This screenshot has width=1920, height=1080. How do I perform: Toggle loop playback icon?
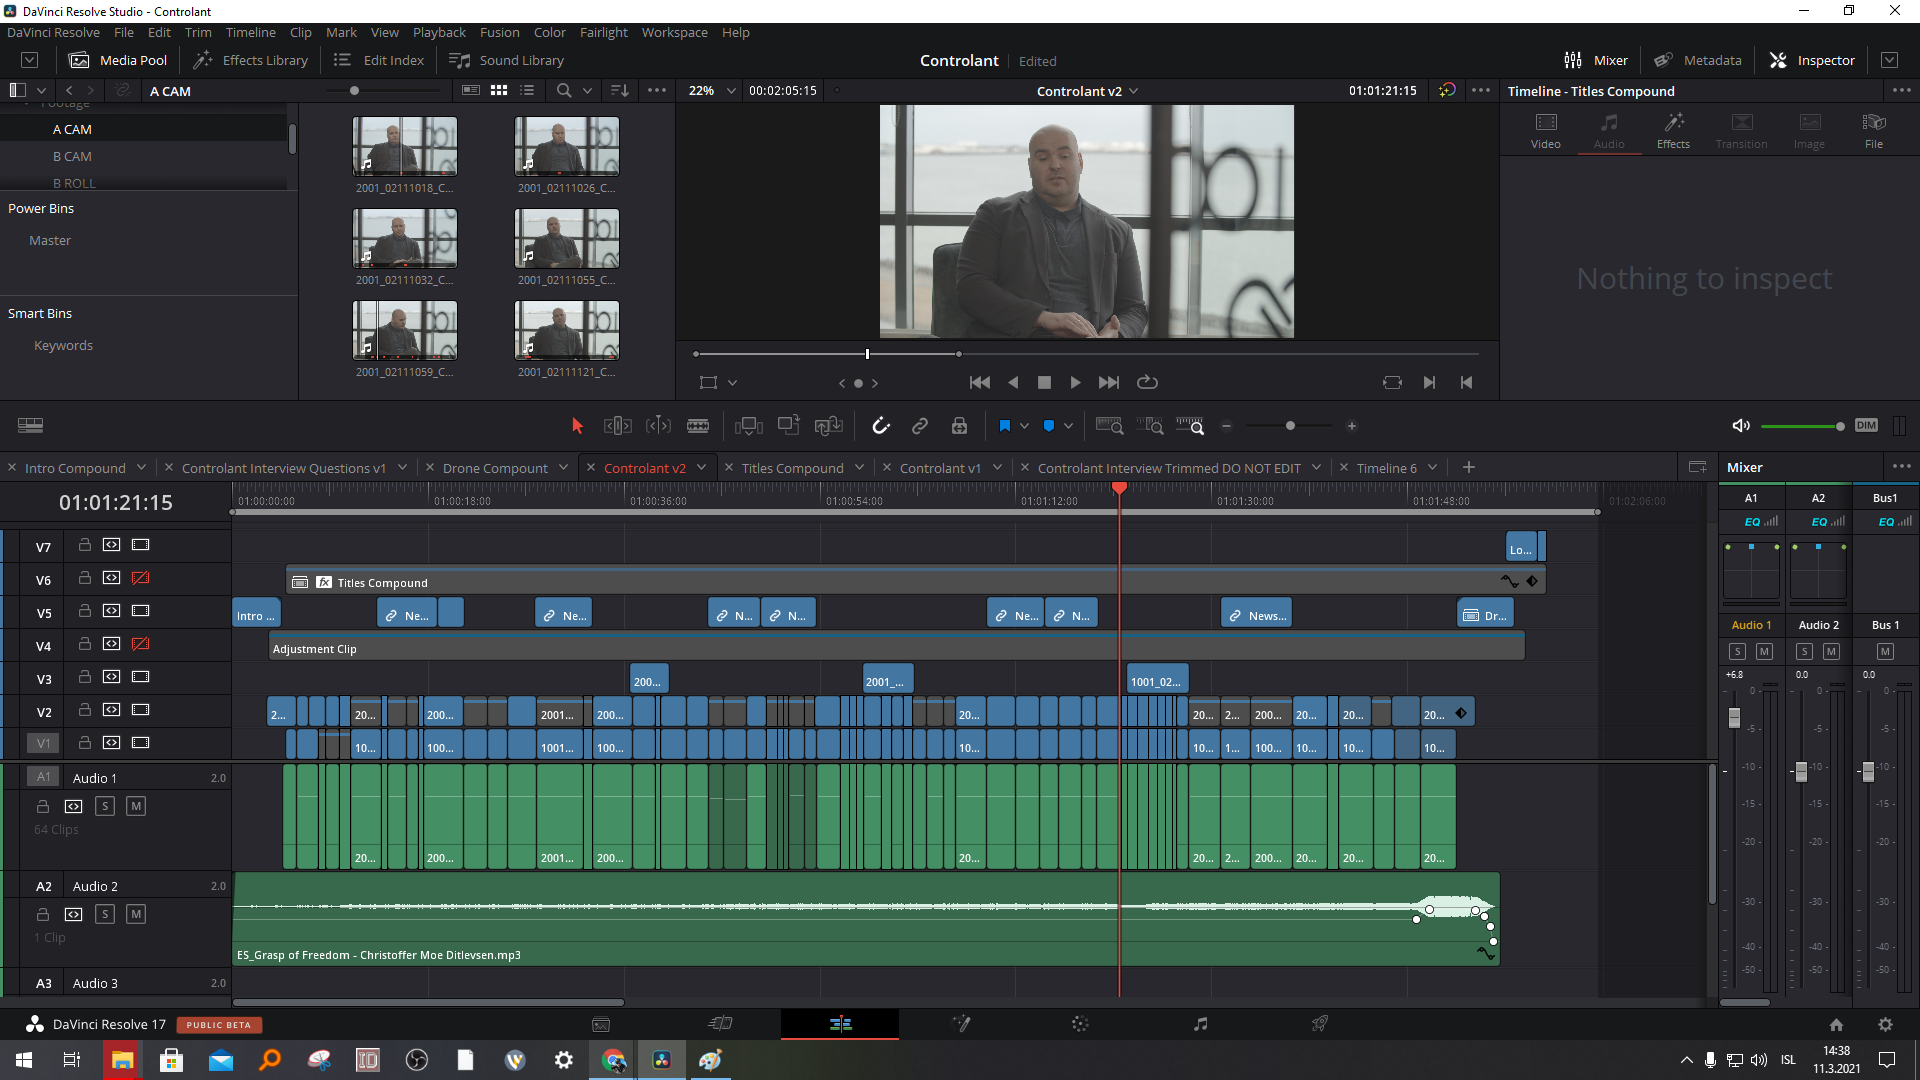point(1147,382)
